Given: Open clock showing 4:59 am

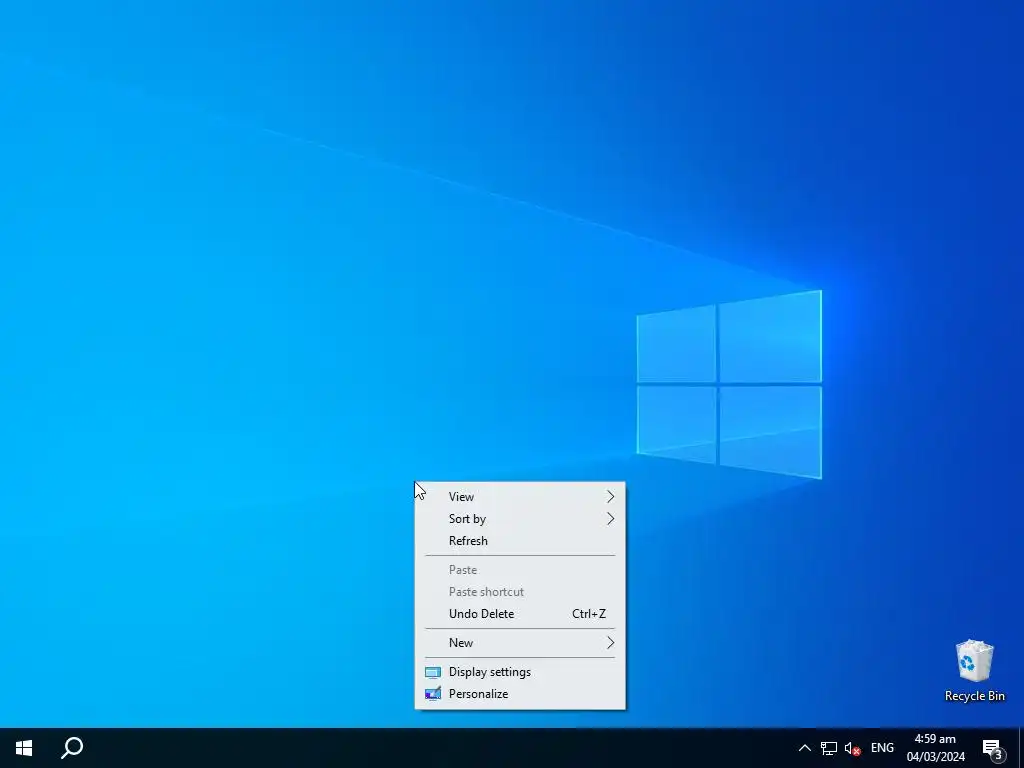Looking at the screenshot, I should click(x=935, y=748).
